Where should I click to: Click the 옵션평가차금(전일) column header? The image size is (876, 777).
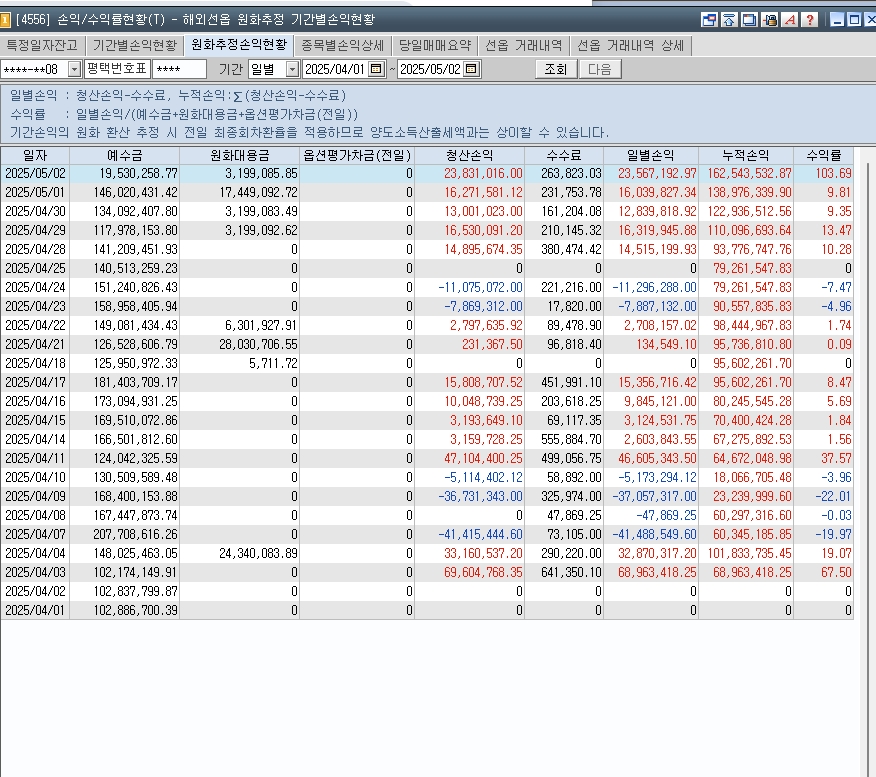[x=357, y=155]
